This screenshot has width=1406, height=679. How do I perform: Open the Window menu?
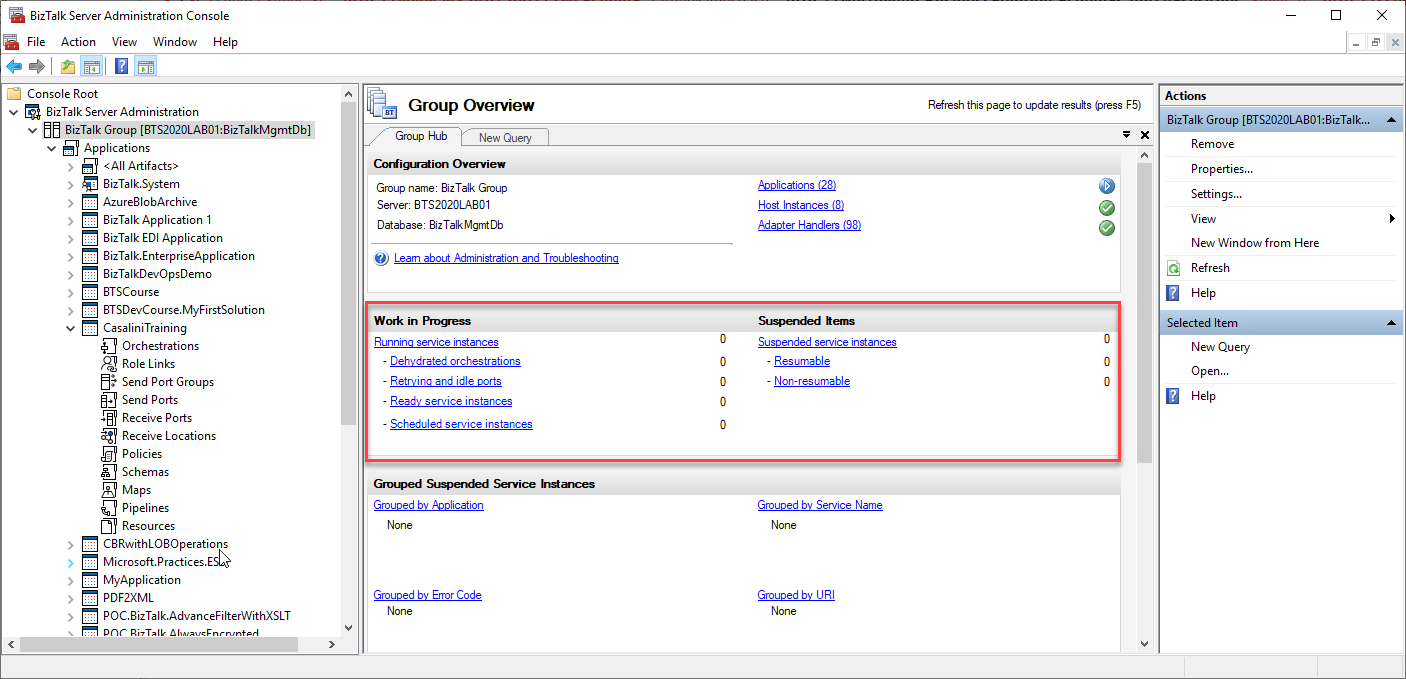(175, 42)
